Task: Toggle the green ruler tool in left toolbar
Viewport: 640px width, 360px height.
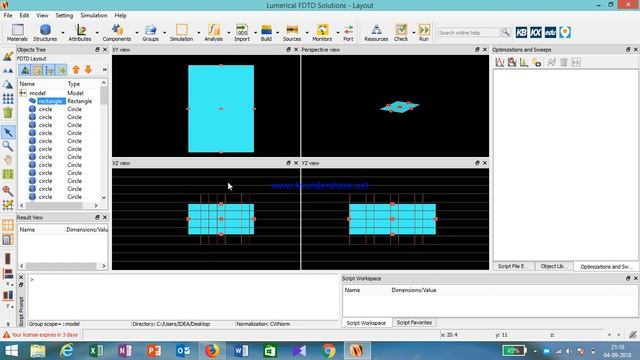Action: (x=8, y=174)
